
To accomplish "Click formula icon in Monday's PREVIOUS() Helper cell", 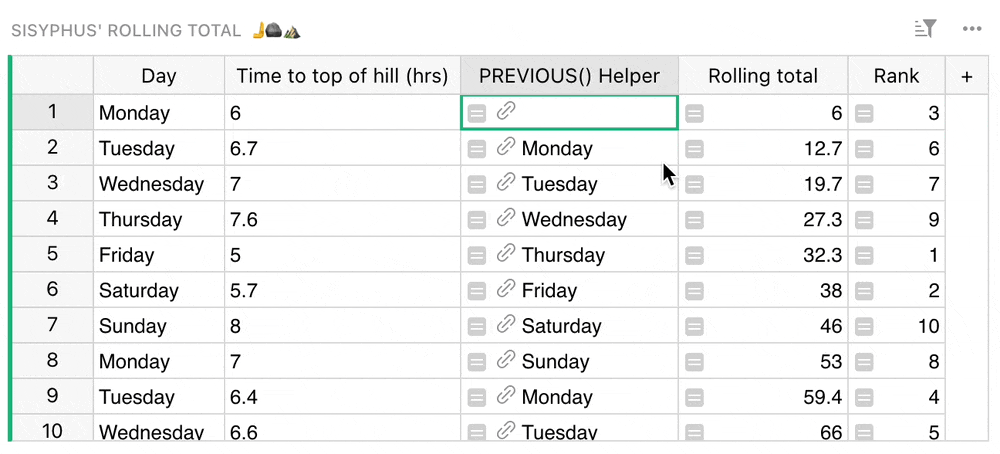I will [477, 113].
